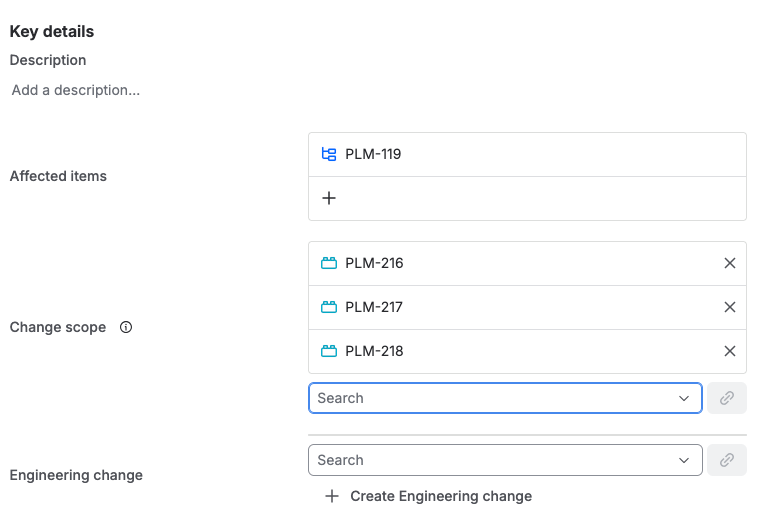Click the Change scope label
This screenshot has height=518, width=777.
click(57, 327)
